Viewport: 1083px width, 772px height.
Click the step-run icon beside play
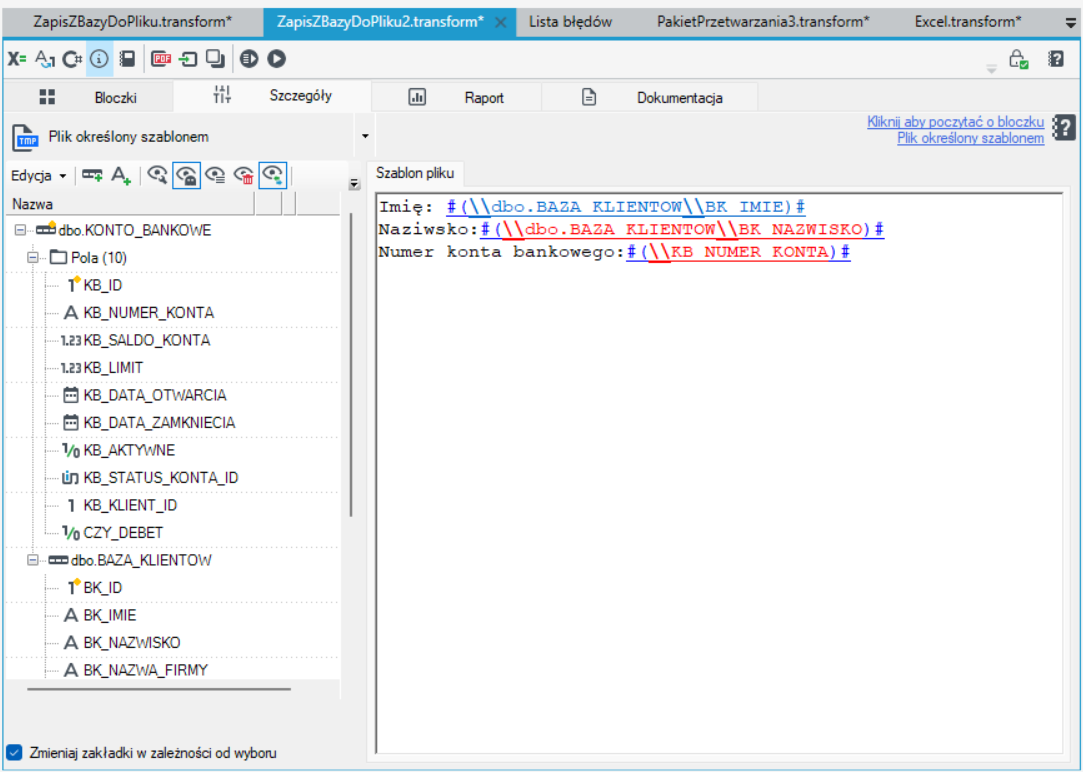(249, 59)
